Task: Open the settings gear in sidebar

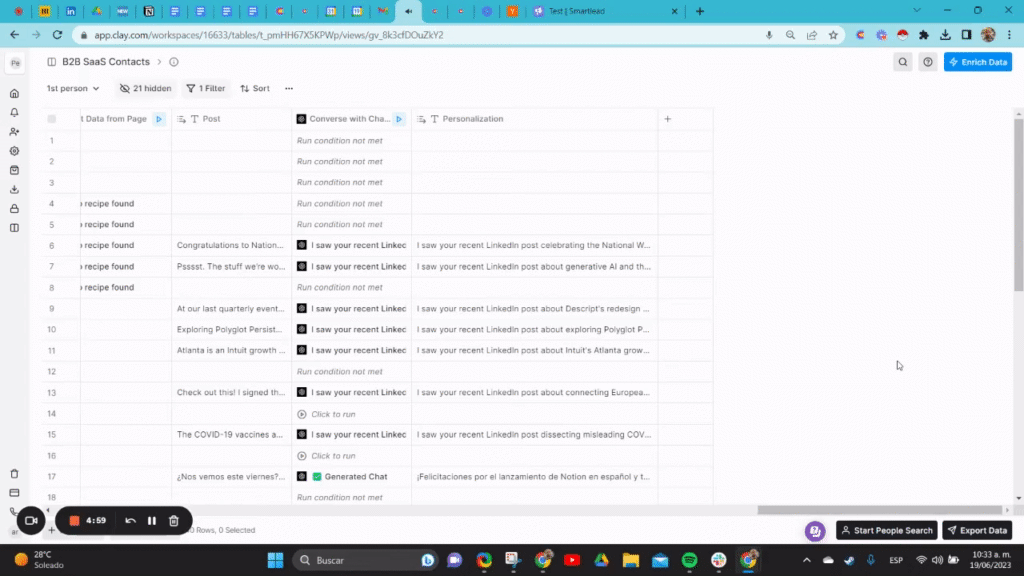Action: 14,151
